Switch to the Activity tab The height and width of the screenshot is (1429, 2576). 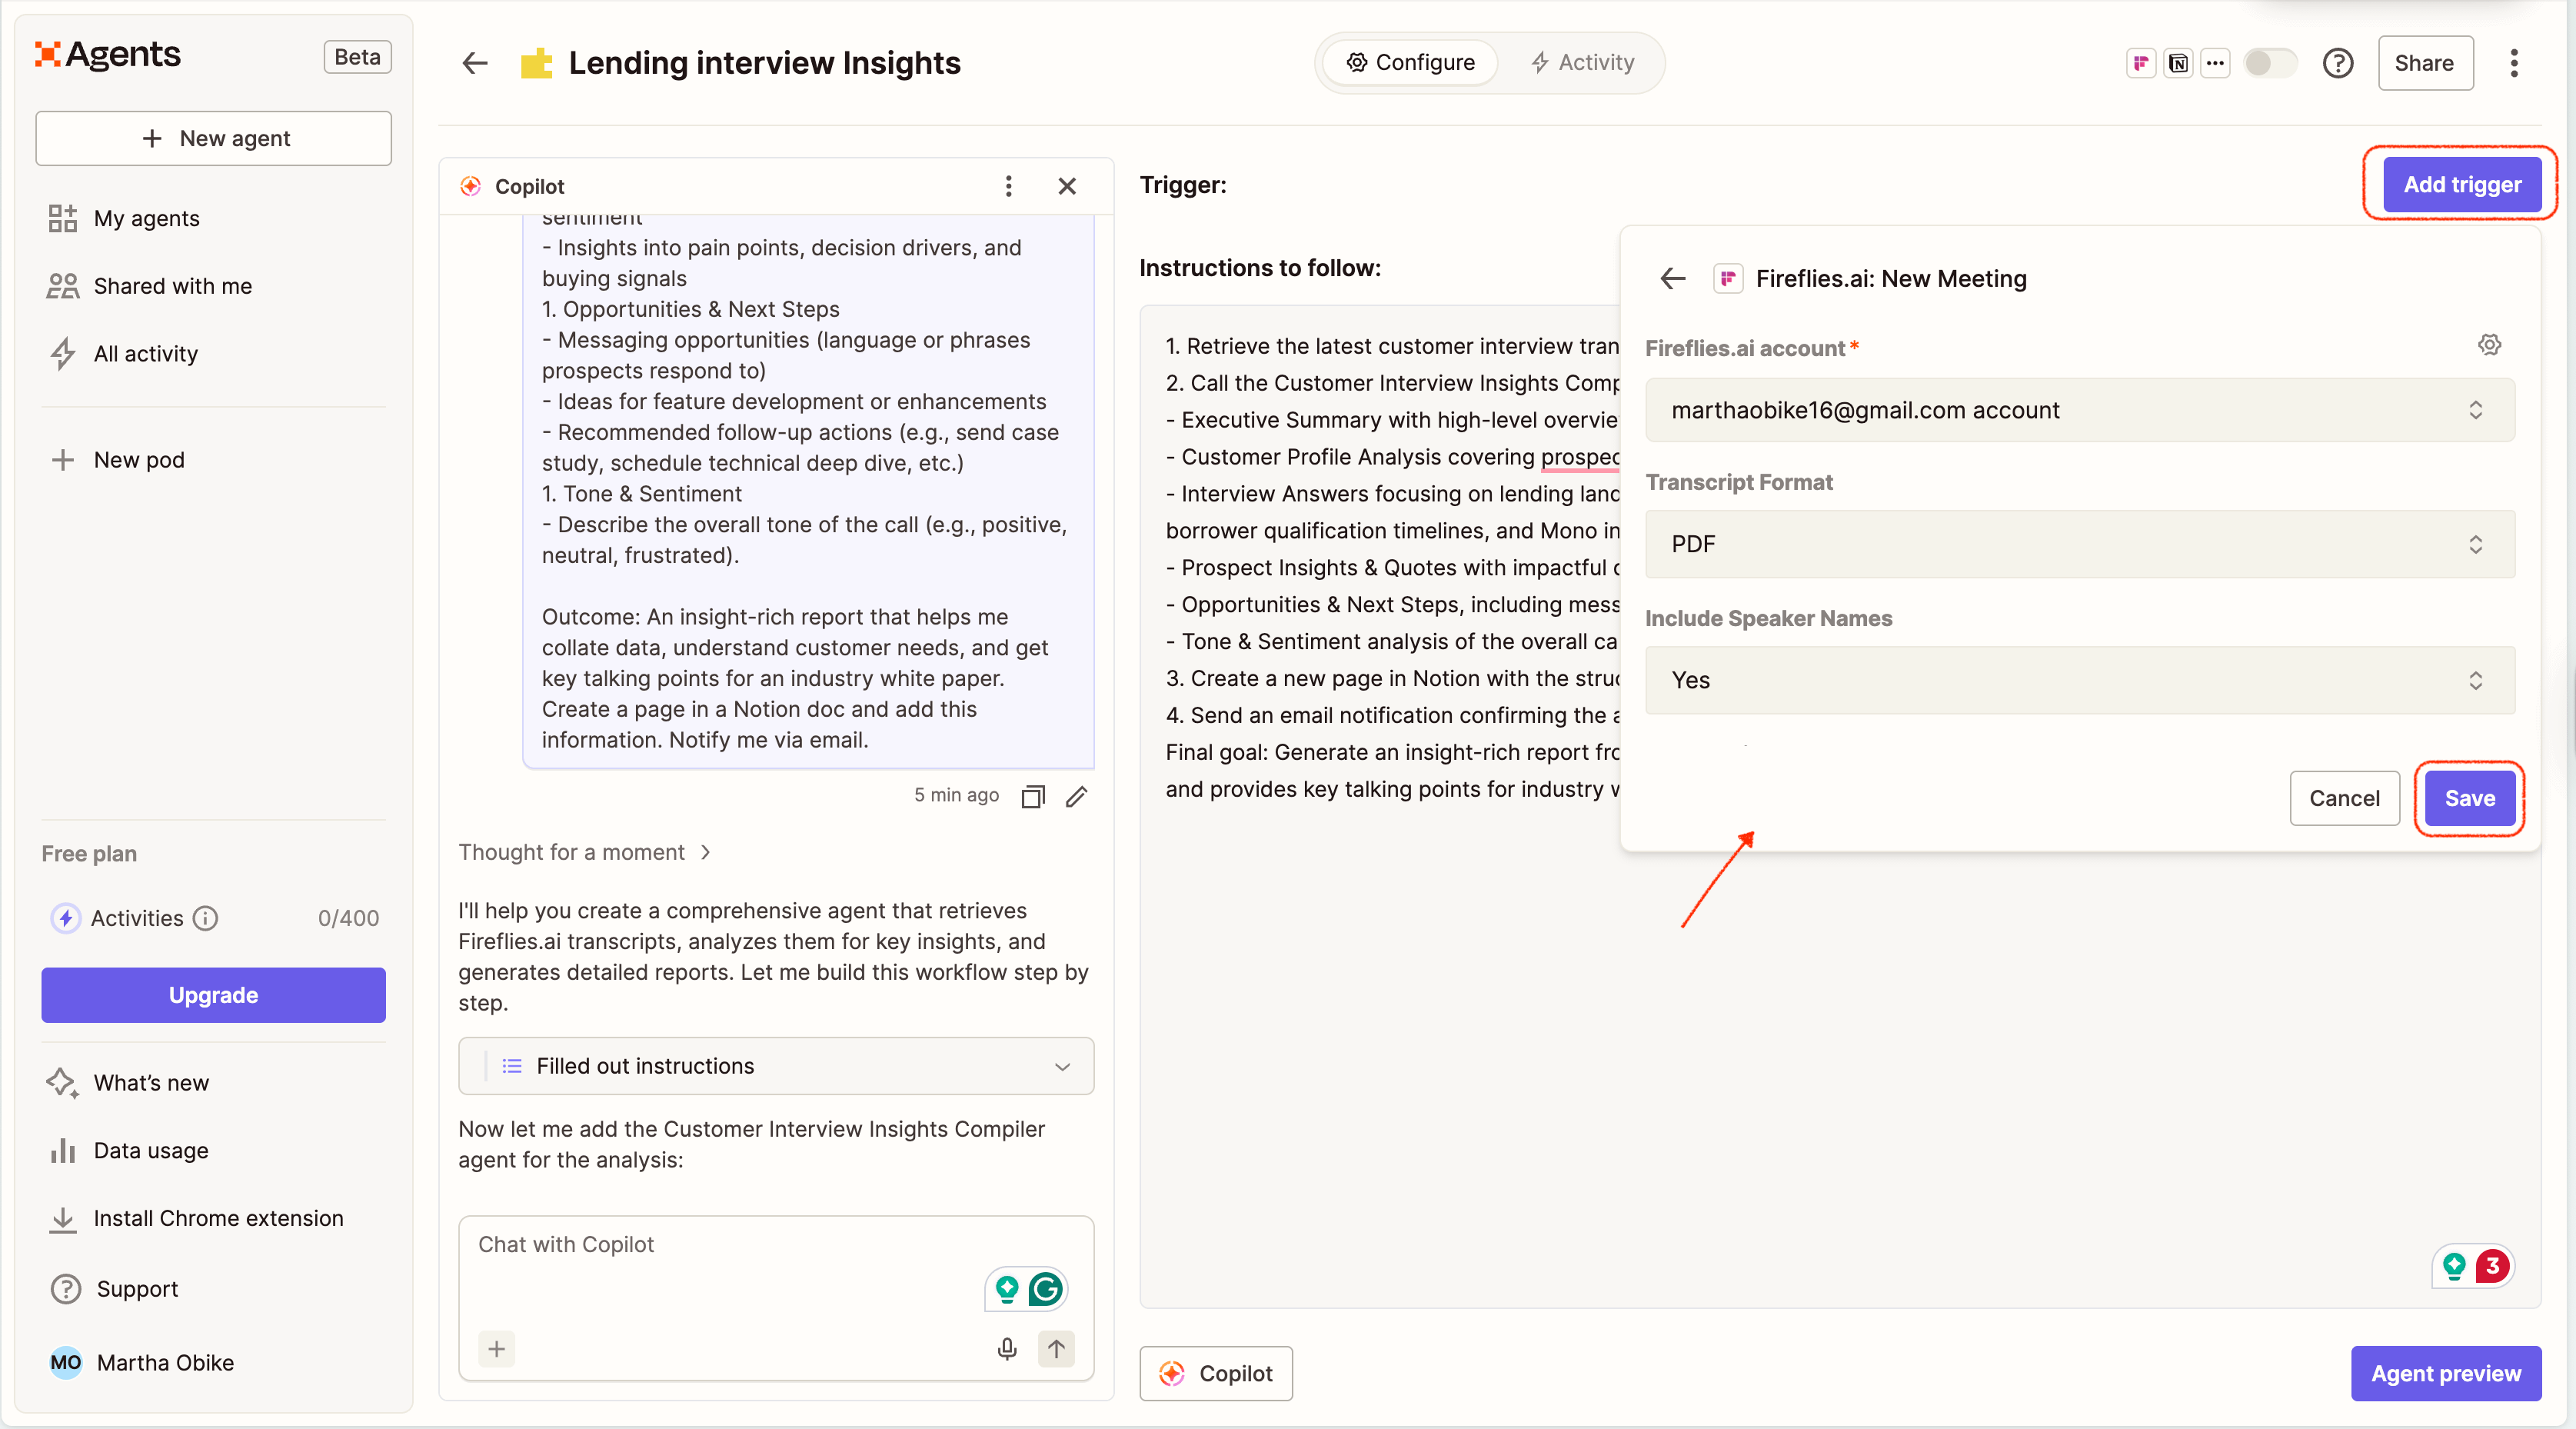click(1582, 63)
